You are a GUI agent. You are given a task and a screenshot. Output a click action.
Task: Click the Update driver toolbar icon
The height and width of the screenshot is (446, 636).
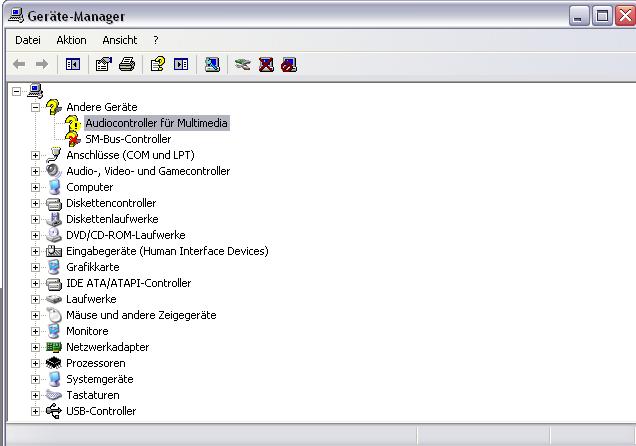[x=243, y=64]
